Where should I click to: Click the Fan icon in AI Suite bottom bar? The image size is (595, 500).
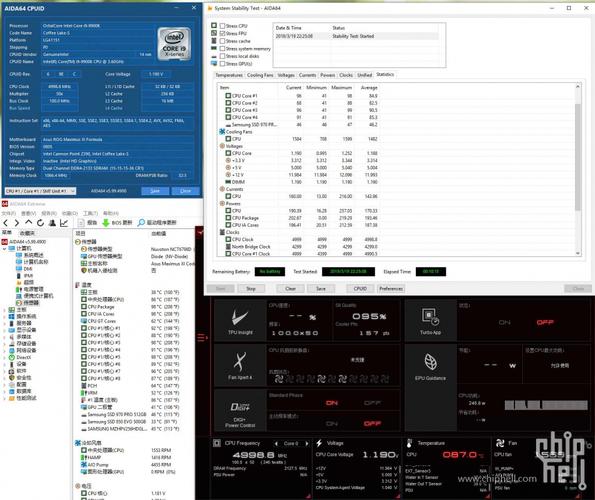click(x=500, y=443)
